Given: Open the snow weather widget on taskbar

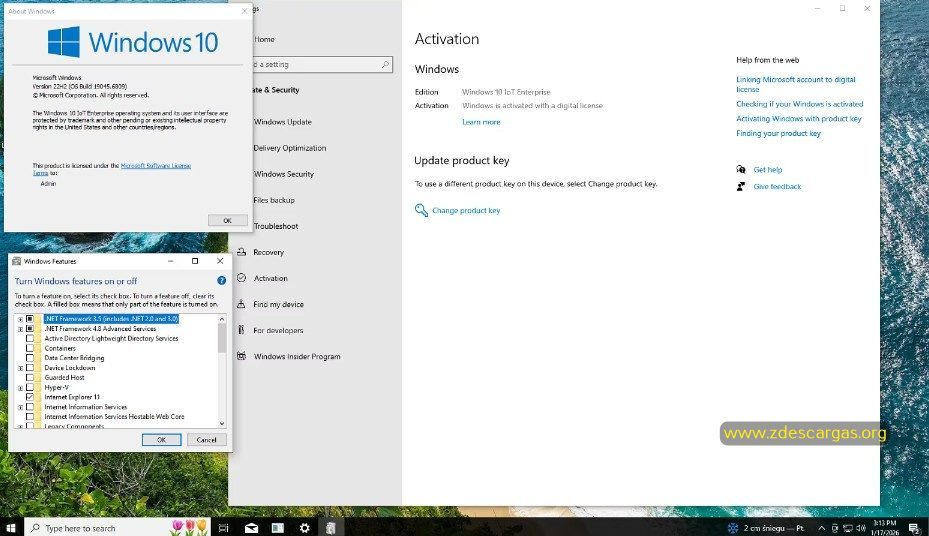Looking at the screenshot, I should pos(765,528).
